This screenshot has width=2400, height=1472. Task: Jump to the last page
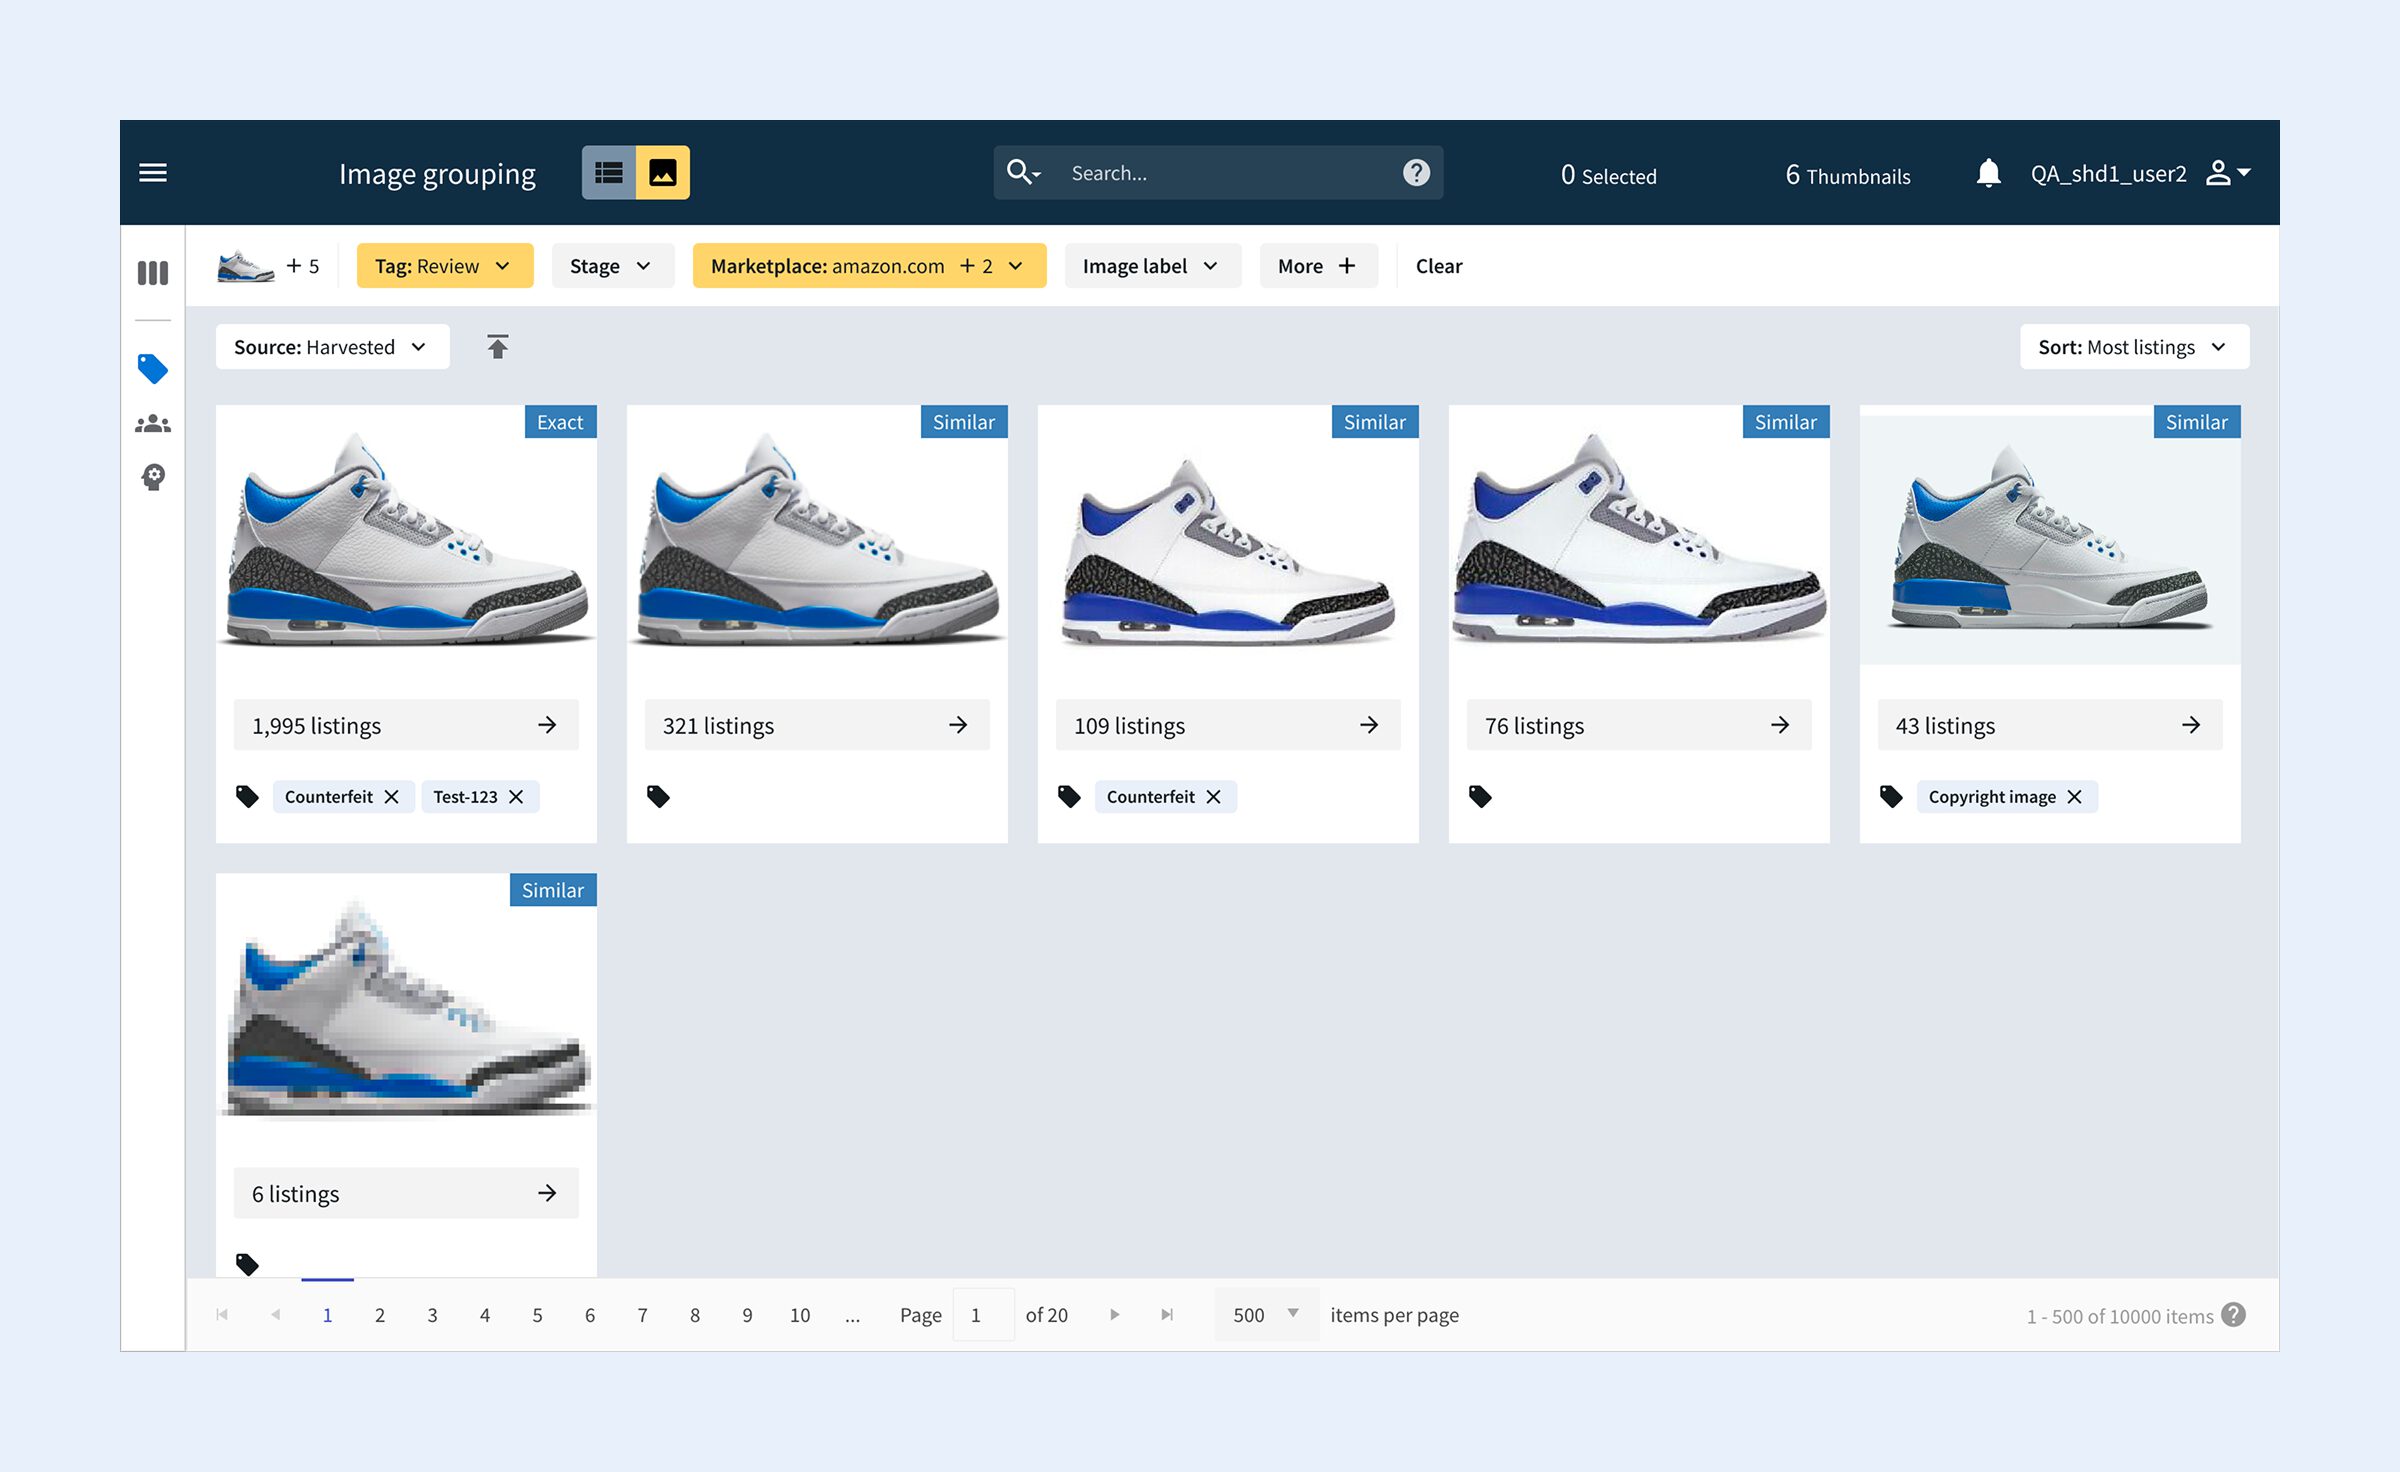coord(1167,1315)
